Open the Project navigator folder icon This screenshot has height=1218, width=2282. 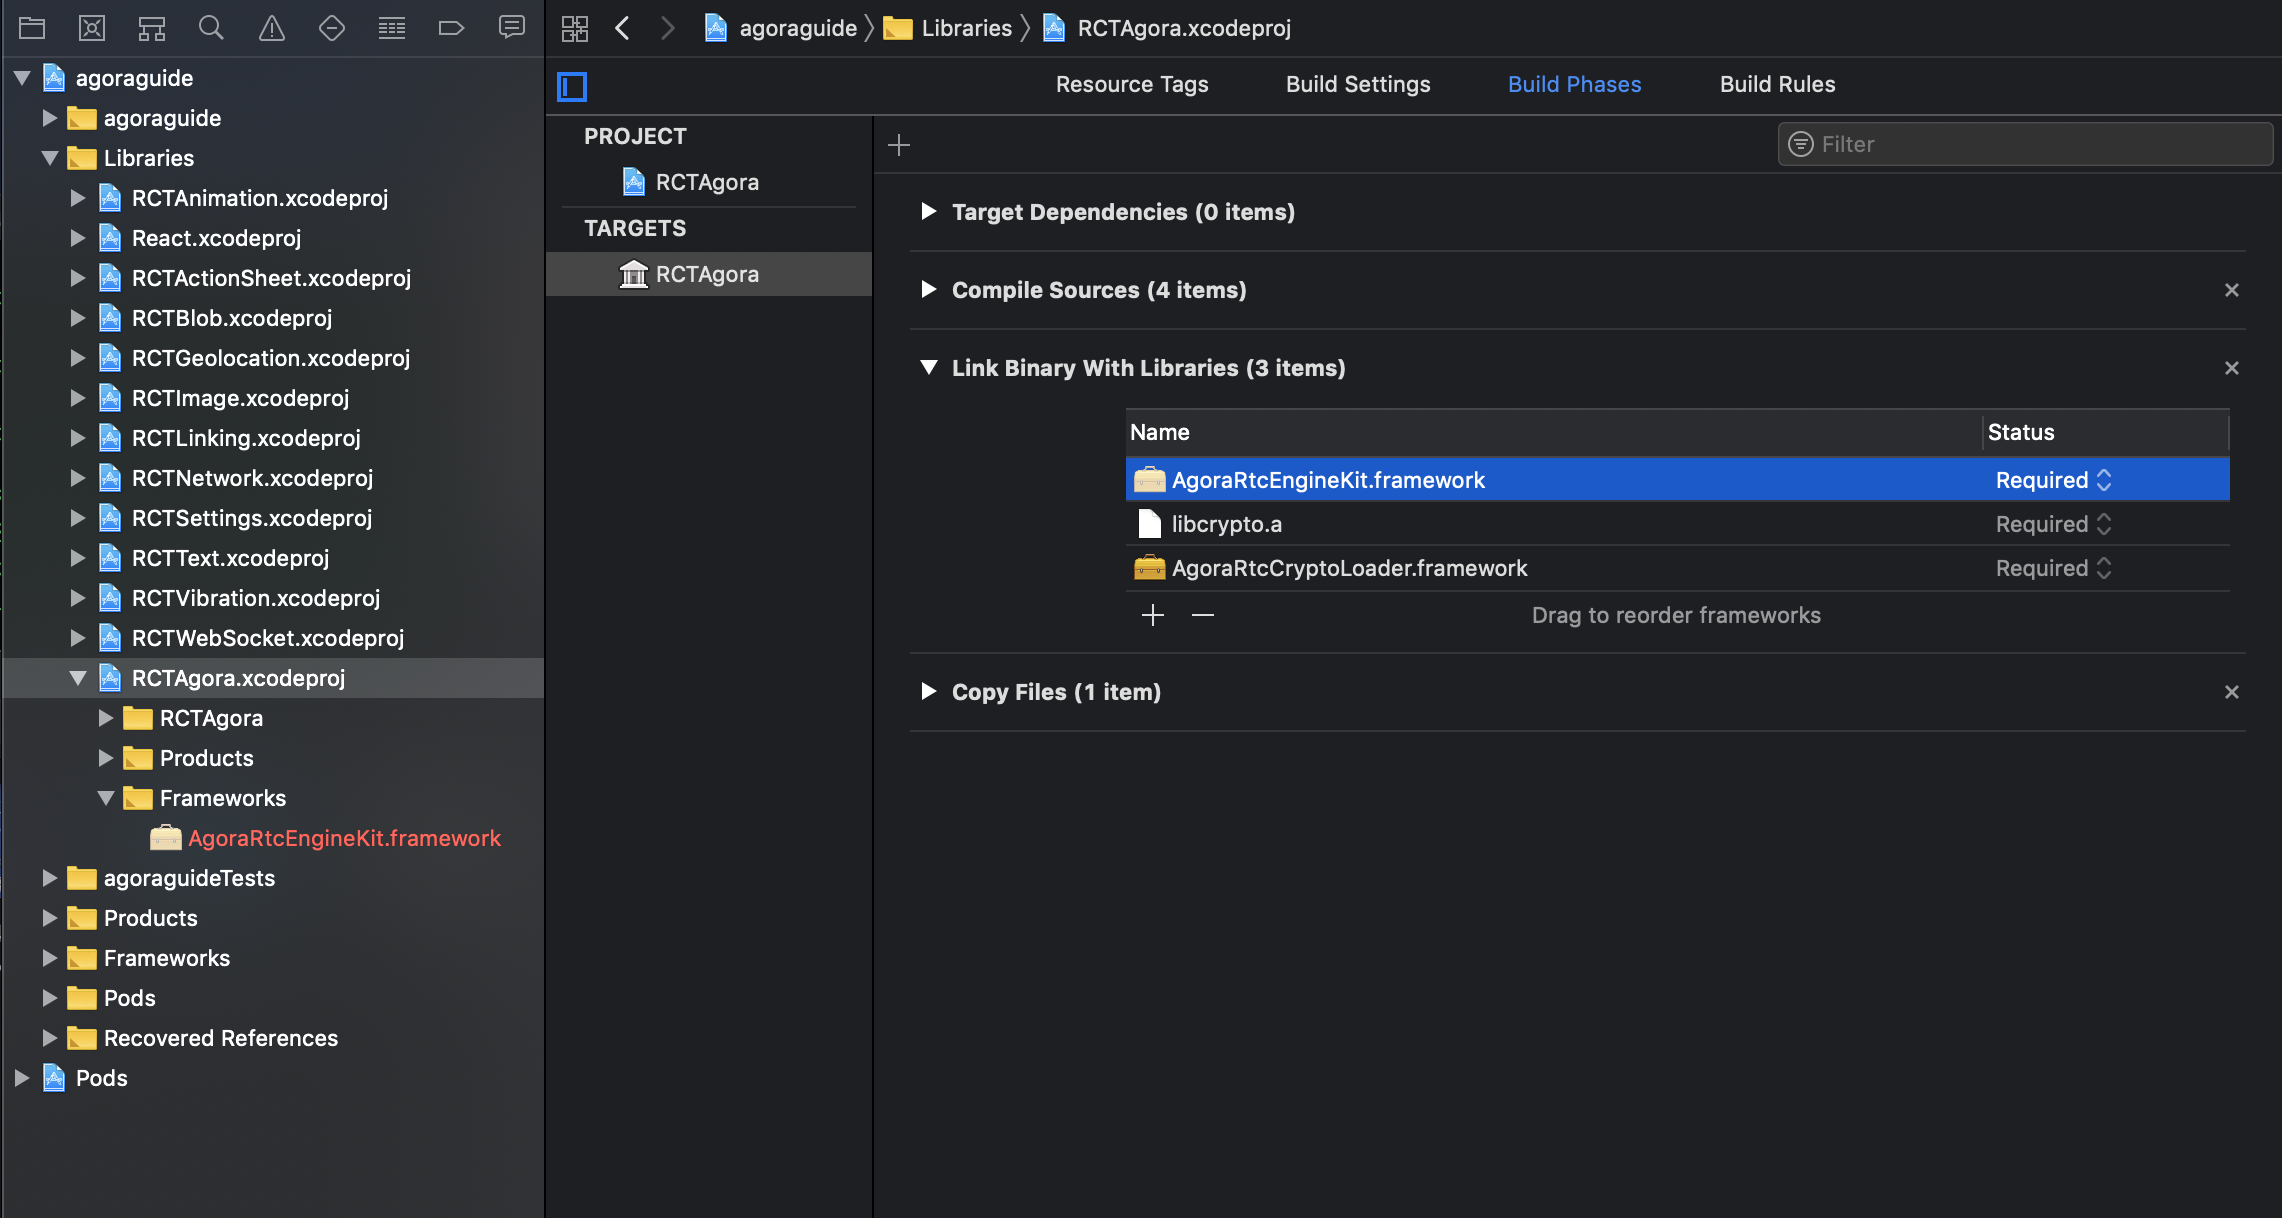[x=32, y=28]
